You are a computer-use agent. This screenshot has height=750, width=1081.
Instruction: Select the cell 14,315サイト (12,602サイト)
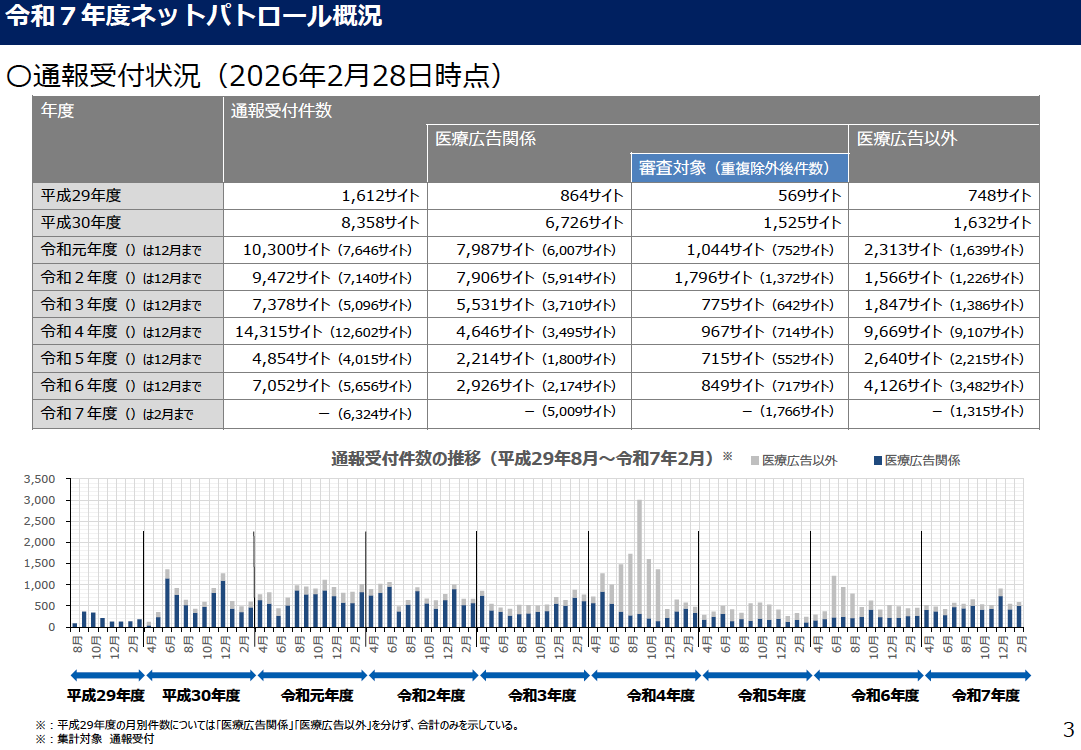click(x=325, y=332)
